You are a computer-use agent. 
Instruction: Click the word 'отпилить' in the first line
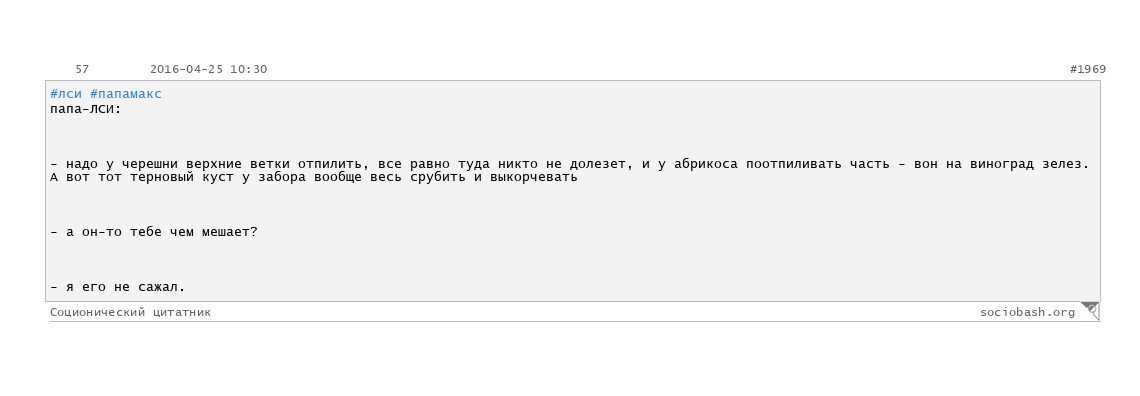pos(329,164)
